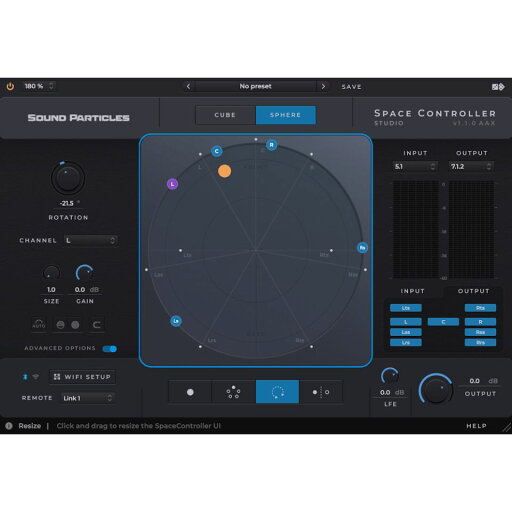Toggle the Rrs output channel

coord(480,342)
